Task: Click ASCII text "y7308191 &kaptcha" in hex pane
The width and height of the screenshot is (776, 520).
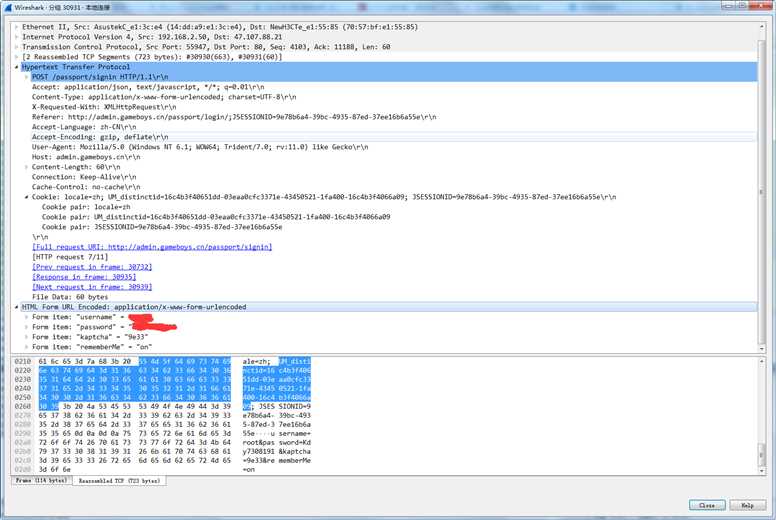Action: pyautogui.click(x=276, y=451)
